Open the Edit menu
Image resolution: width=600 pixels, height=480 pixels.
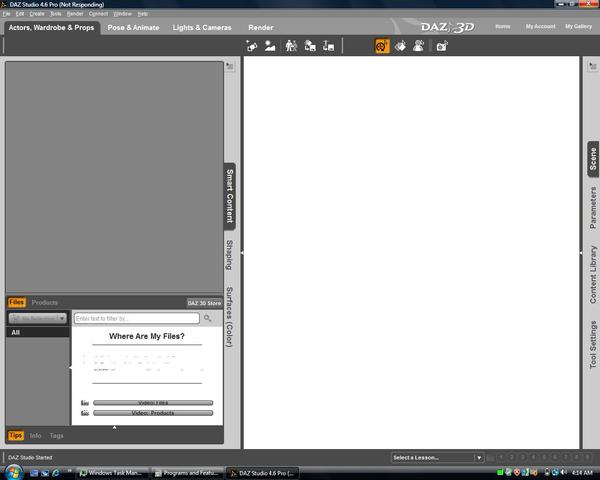20,14
